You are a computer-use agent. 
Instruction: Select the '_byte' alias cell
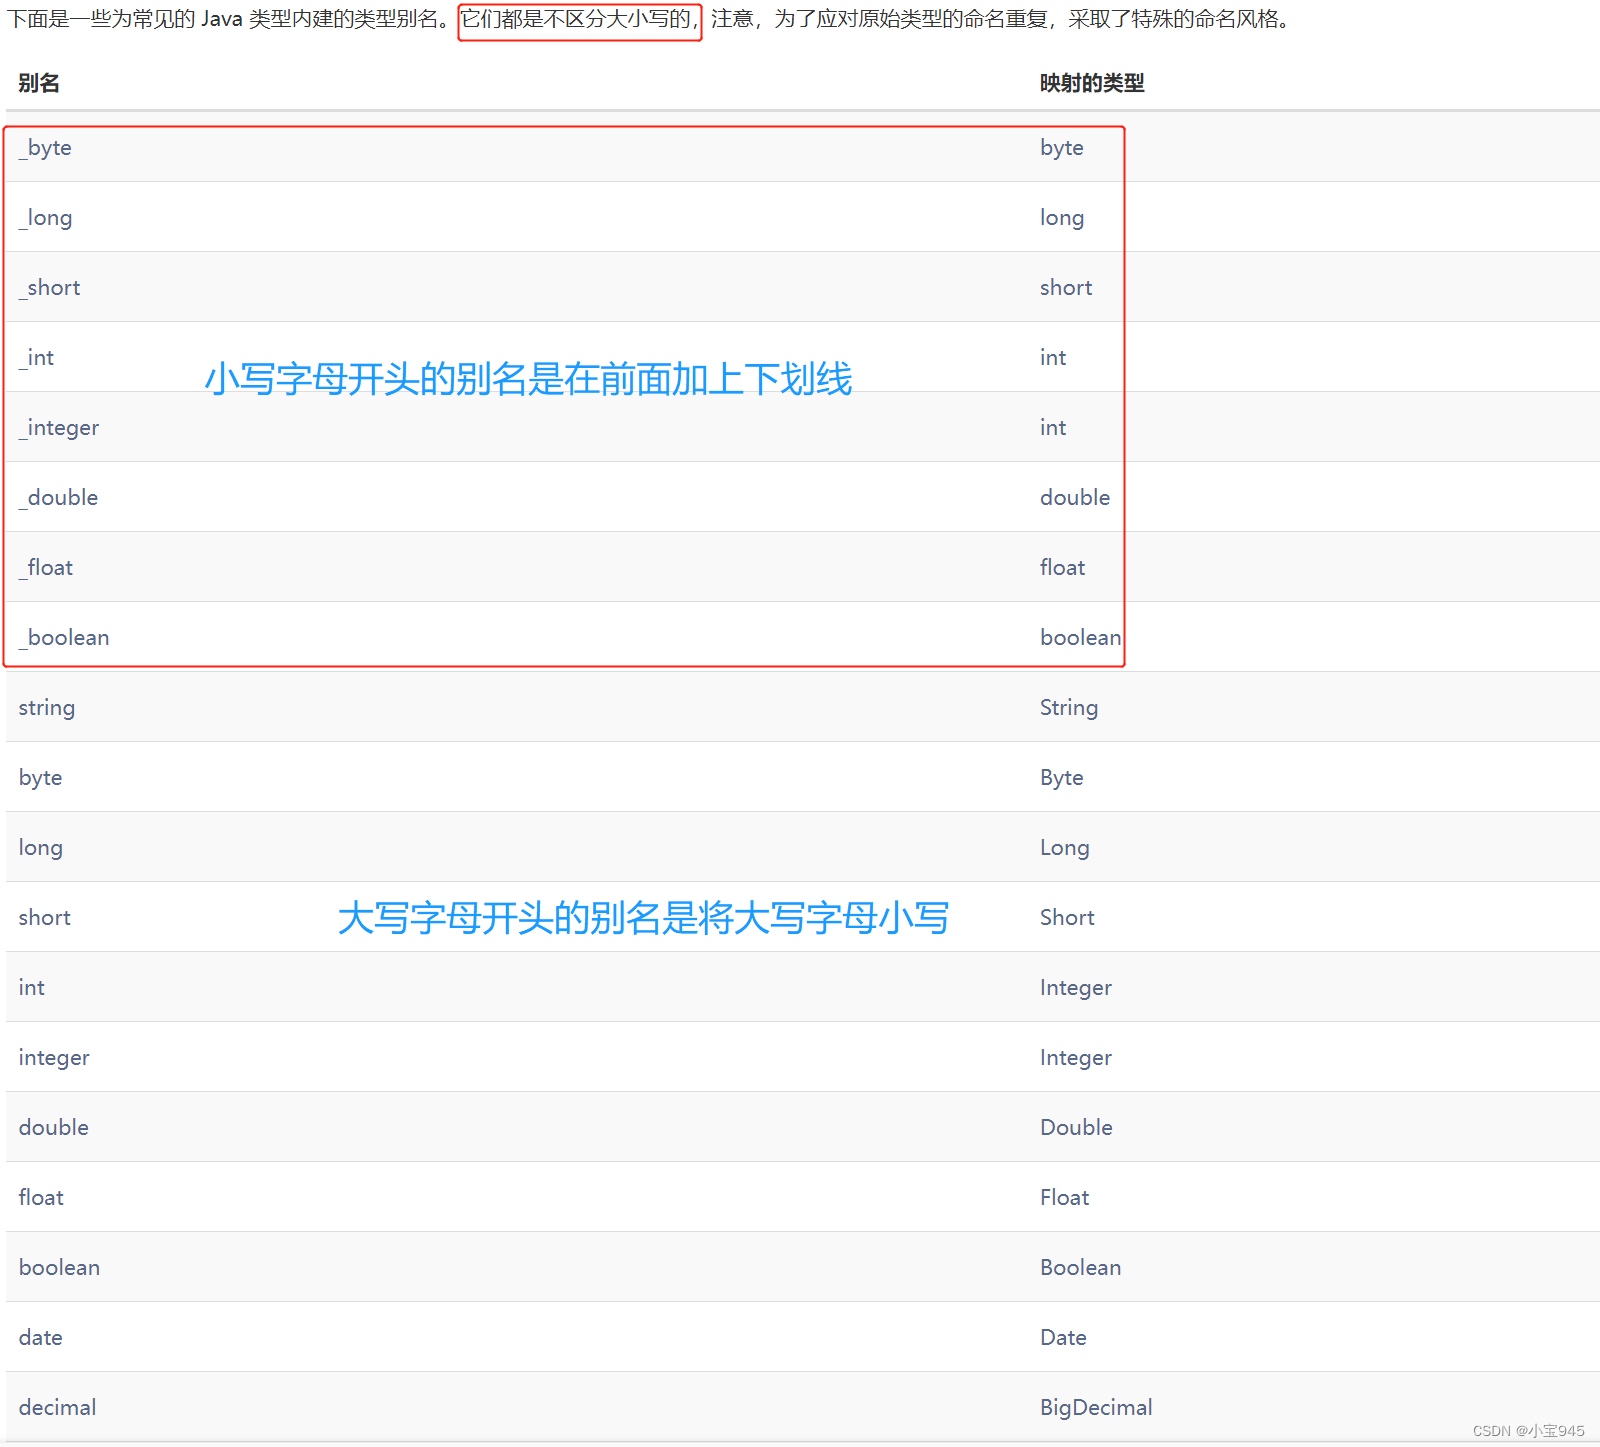click(45, 148)
